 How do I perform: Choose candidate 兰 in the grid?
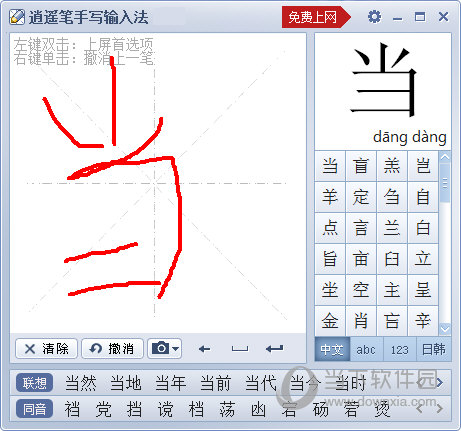392,228
